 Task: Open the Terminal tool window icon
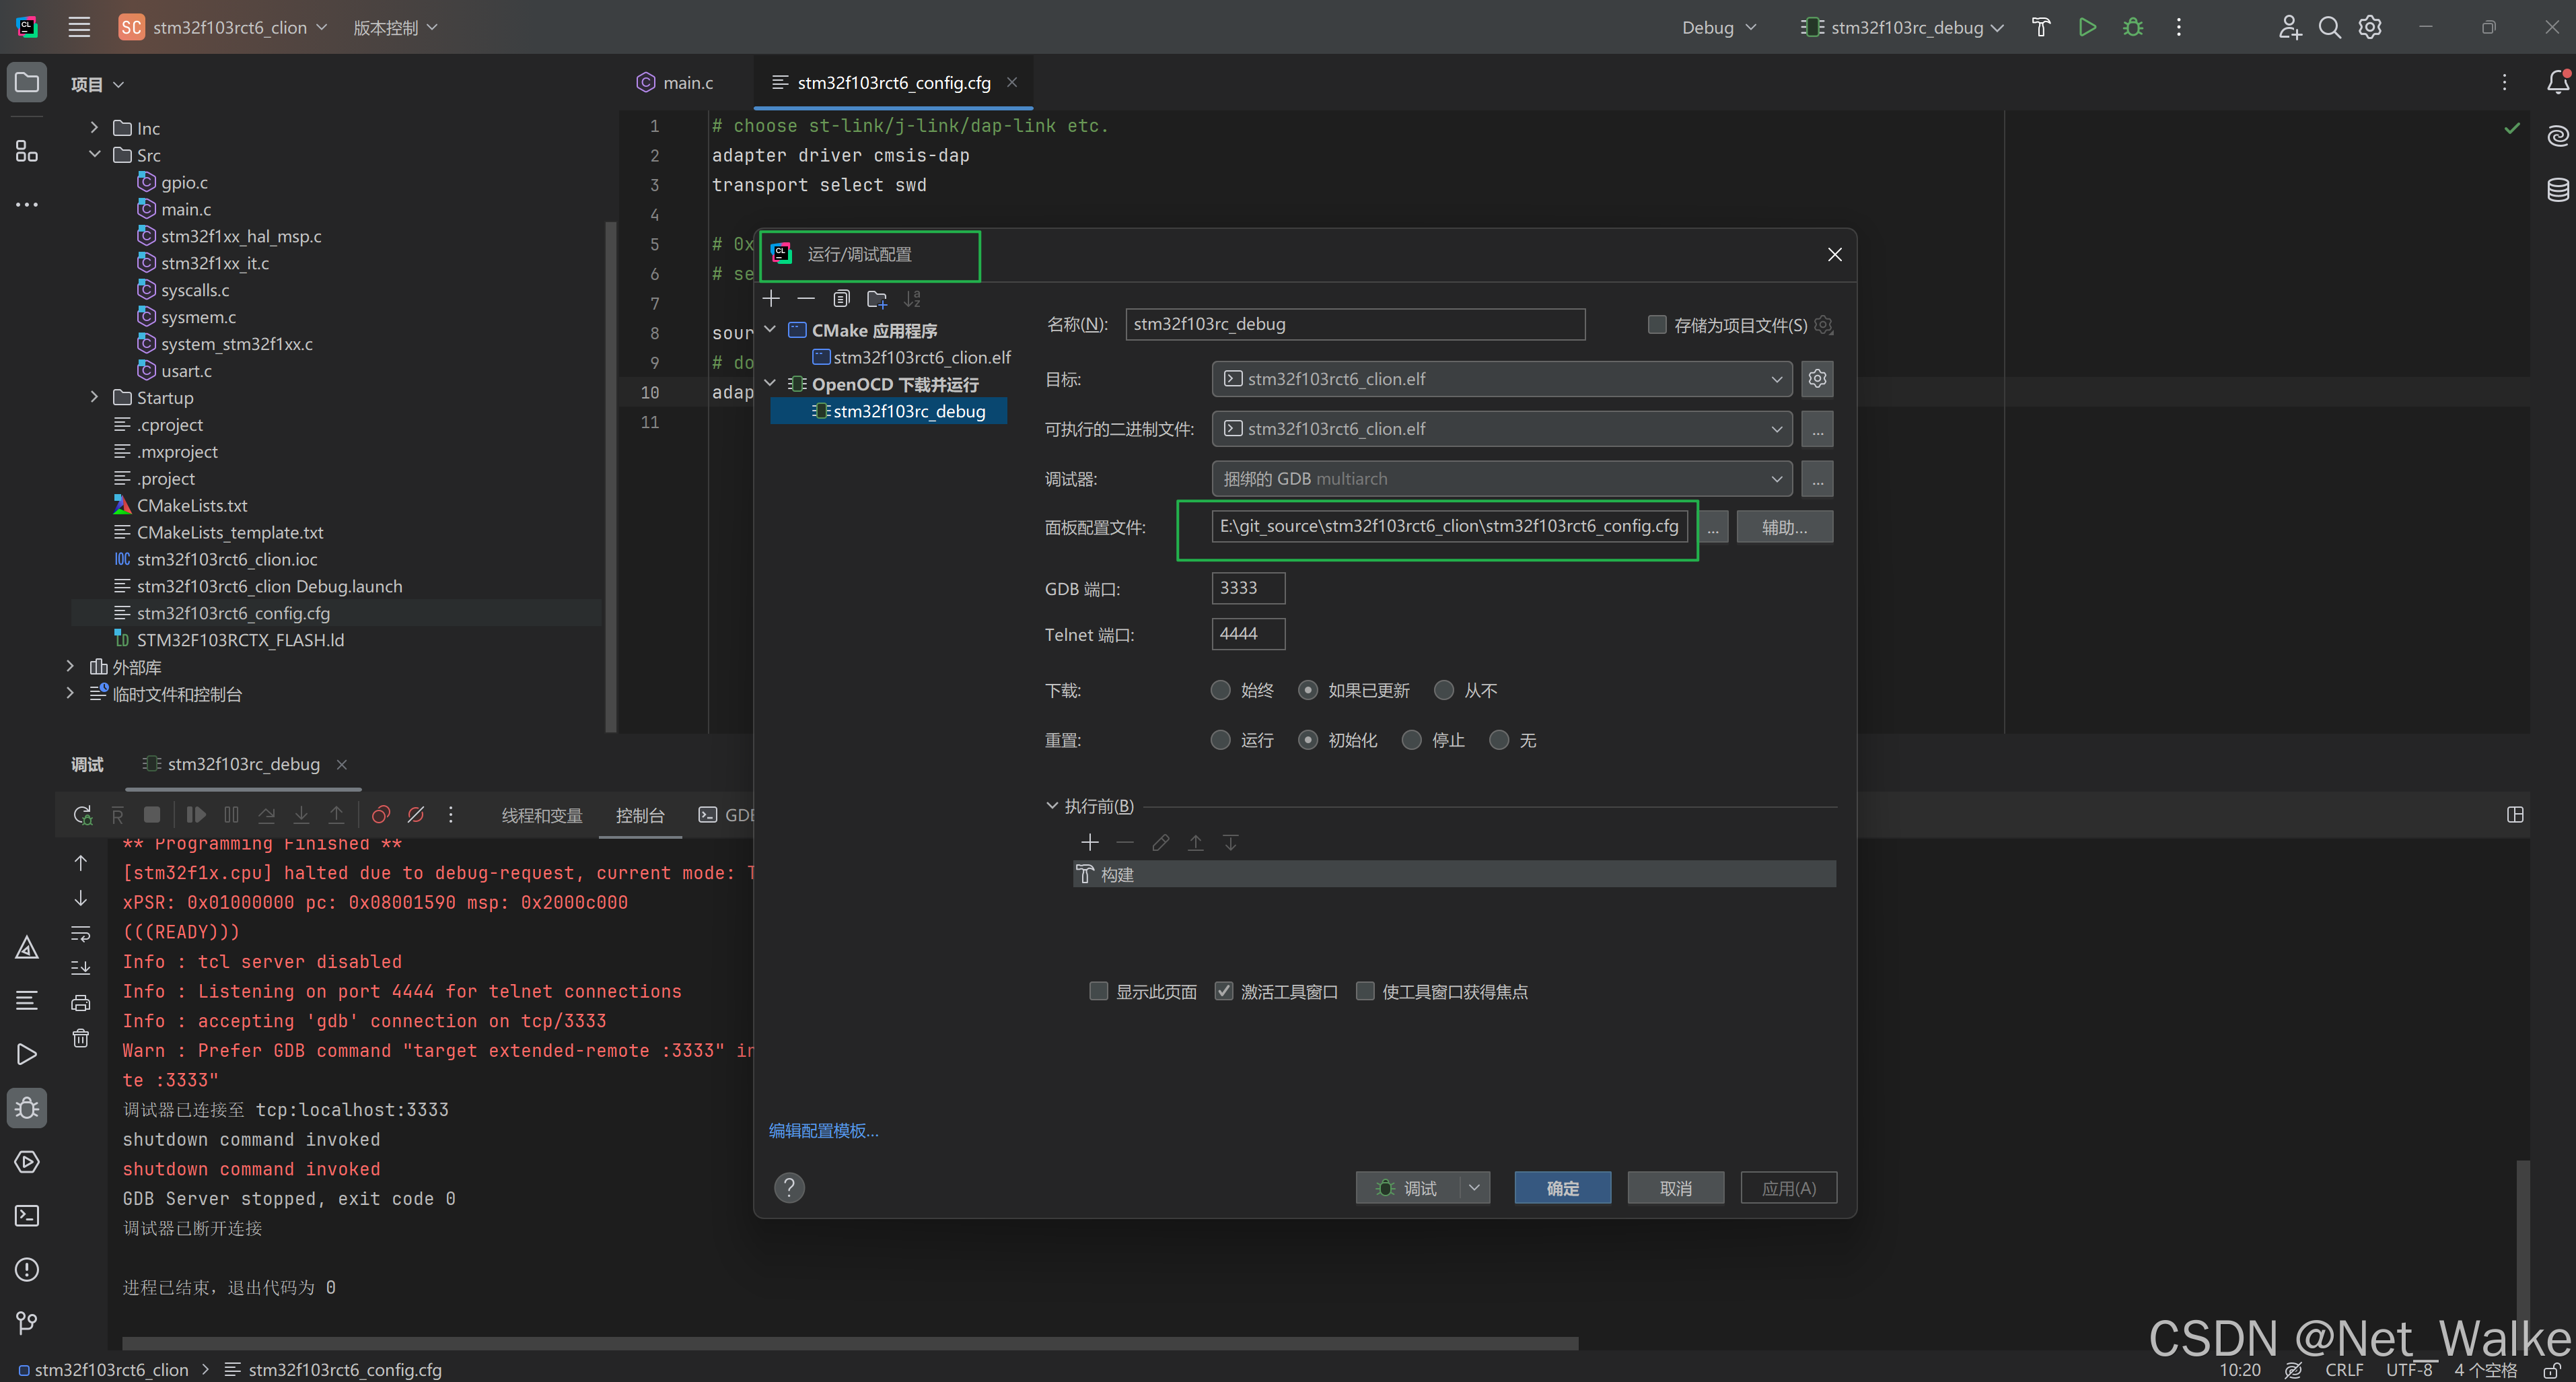pyautogui.click(x=27, y=1216)
